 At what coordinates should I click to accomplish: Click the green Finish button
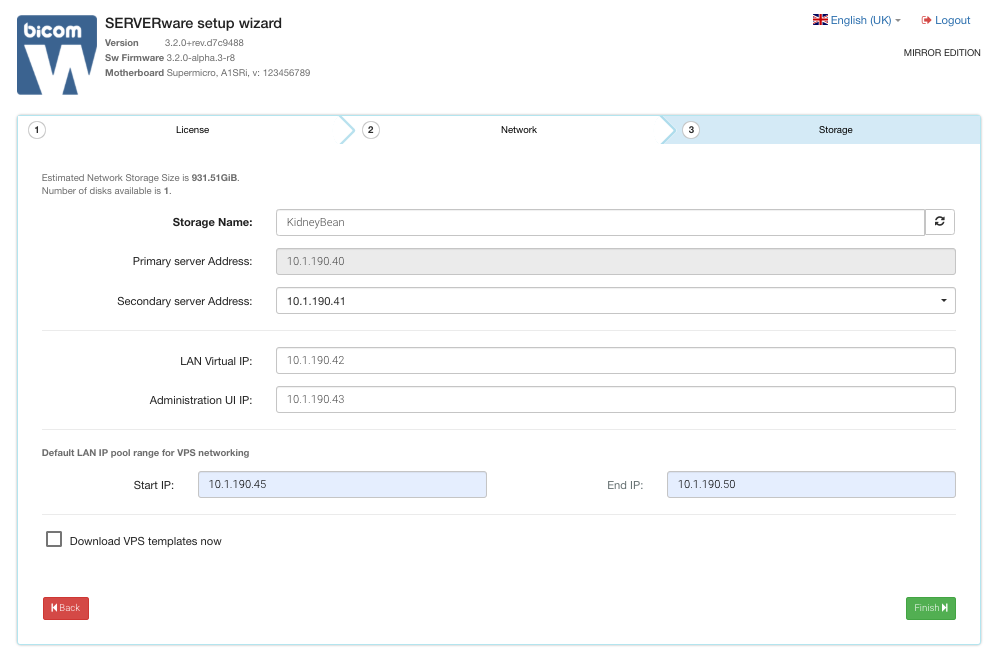pyautogui.click(x=931, y=608)
